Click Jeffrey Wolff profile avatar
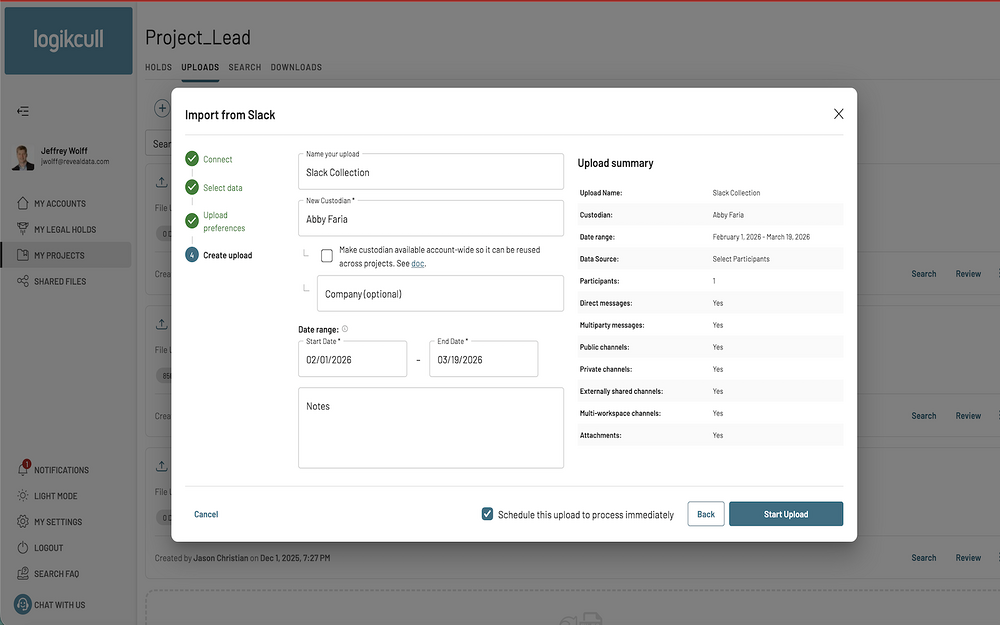The height and width of the screenshot is (625, 1000). [x=23, y=158]
